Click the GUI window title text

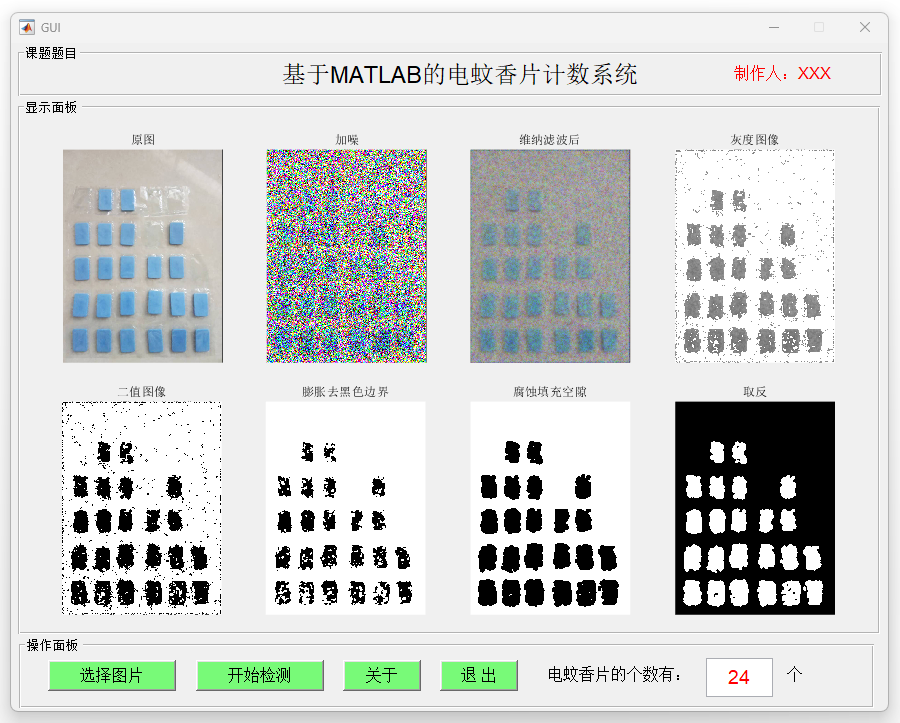tap(51, 28)
